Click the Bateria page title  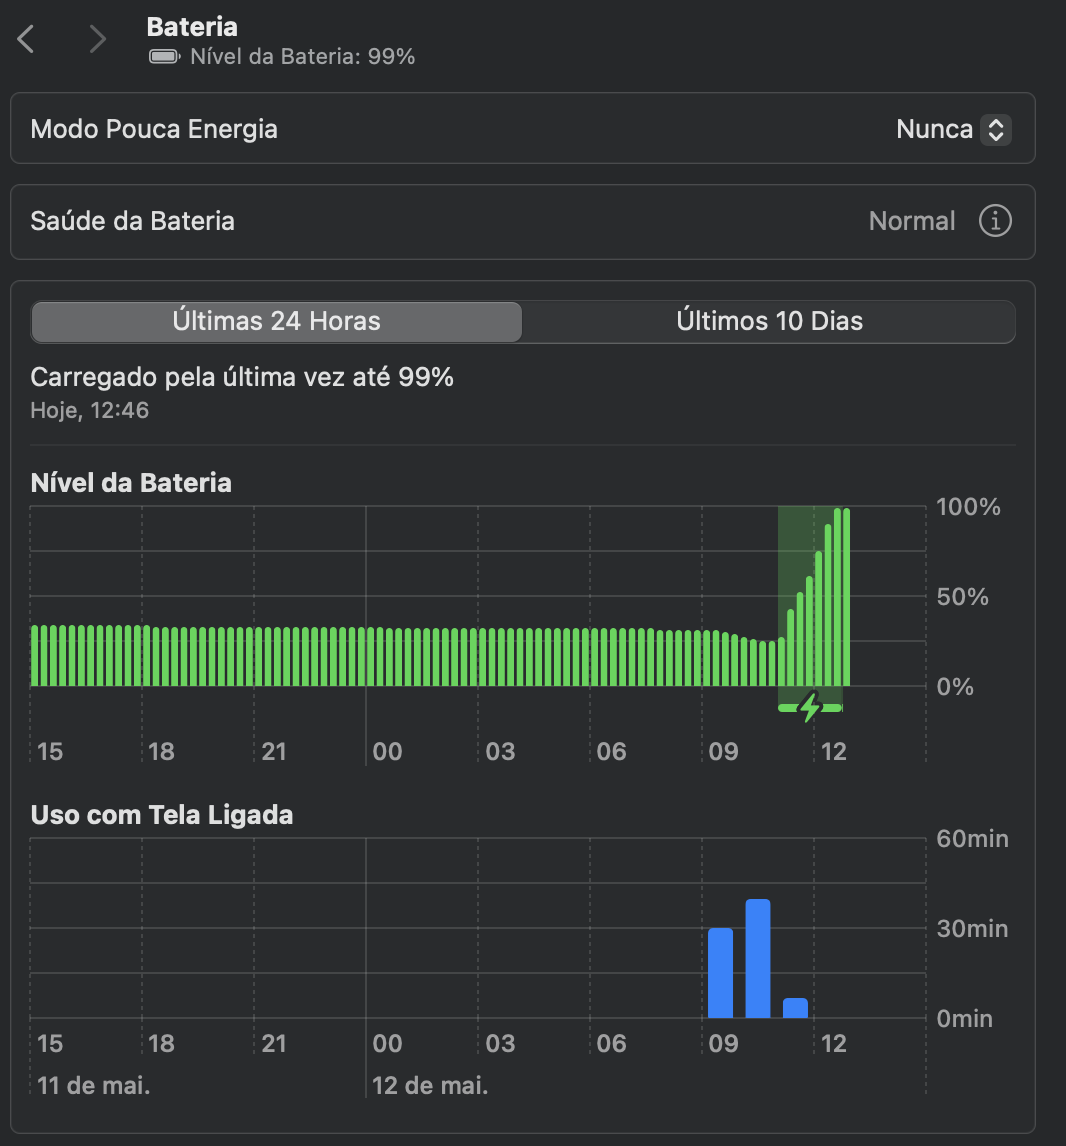click(192, 27)
